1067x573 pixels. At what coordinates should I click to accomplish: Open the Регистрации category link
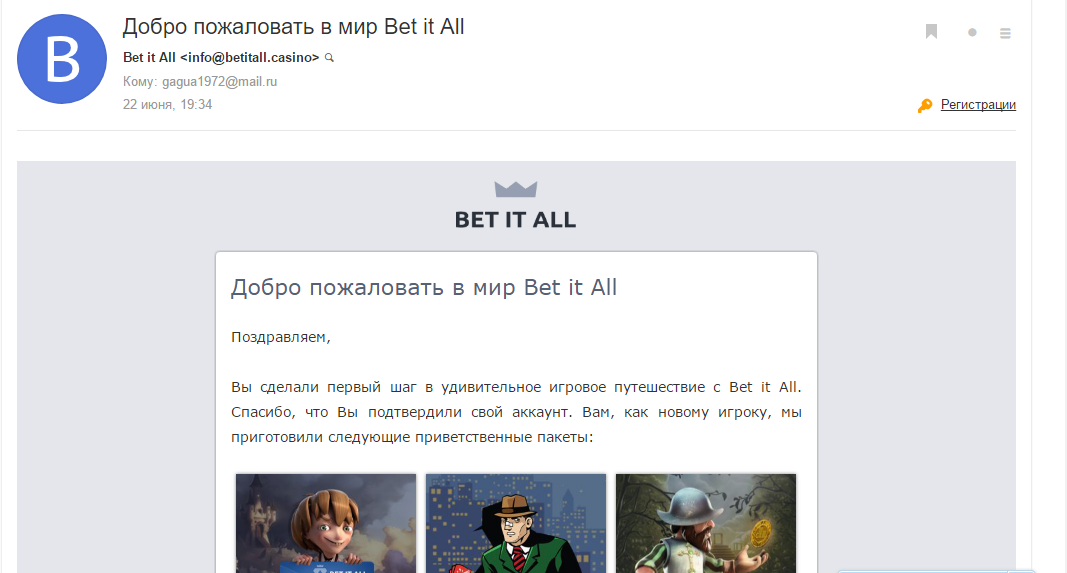pyautogui.click(x=978, y=105)
